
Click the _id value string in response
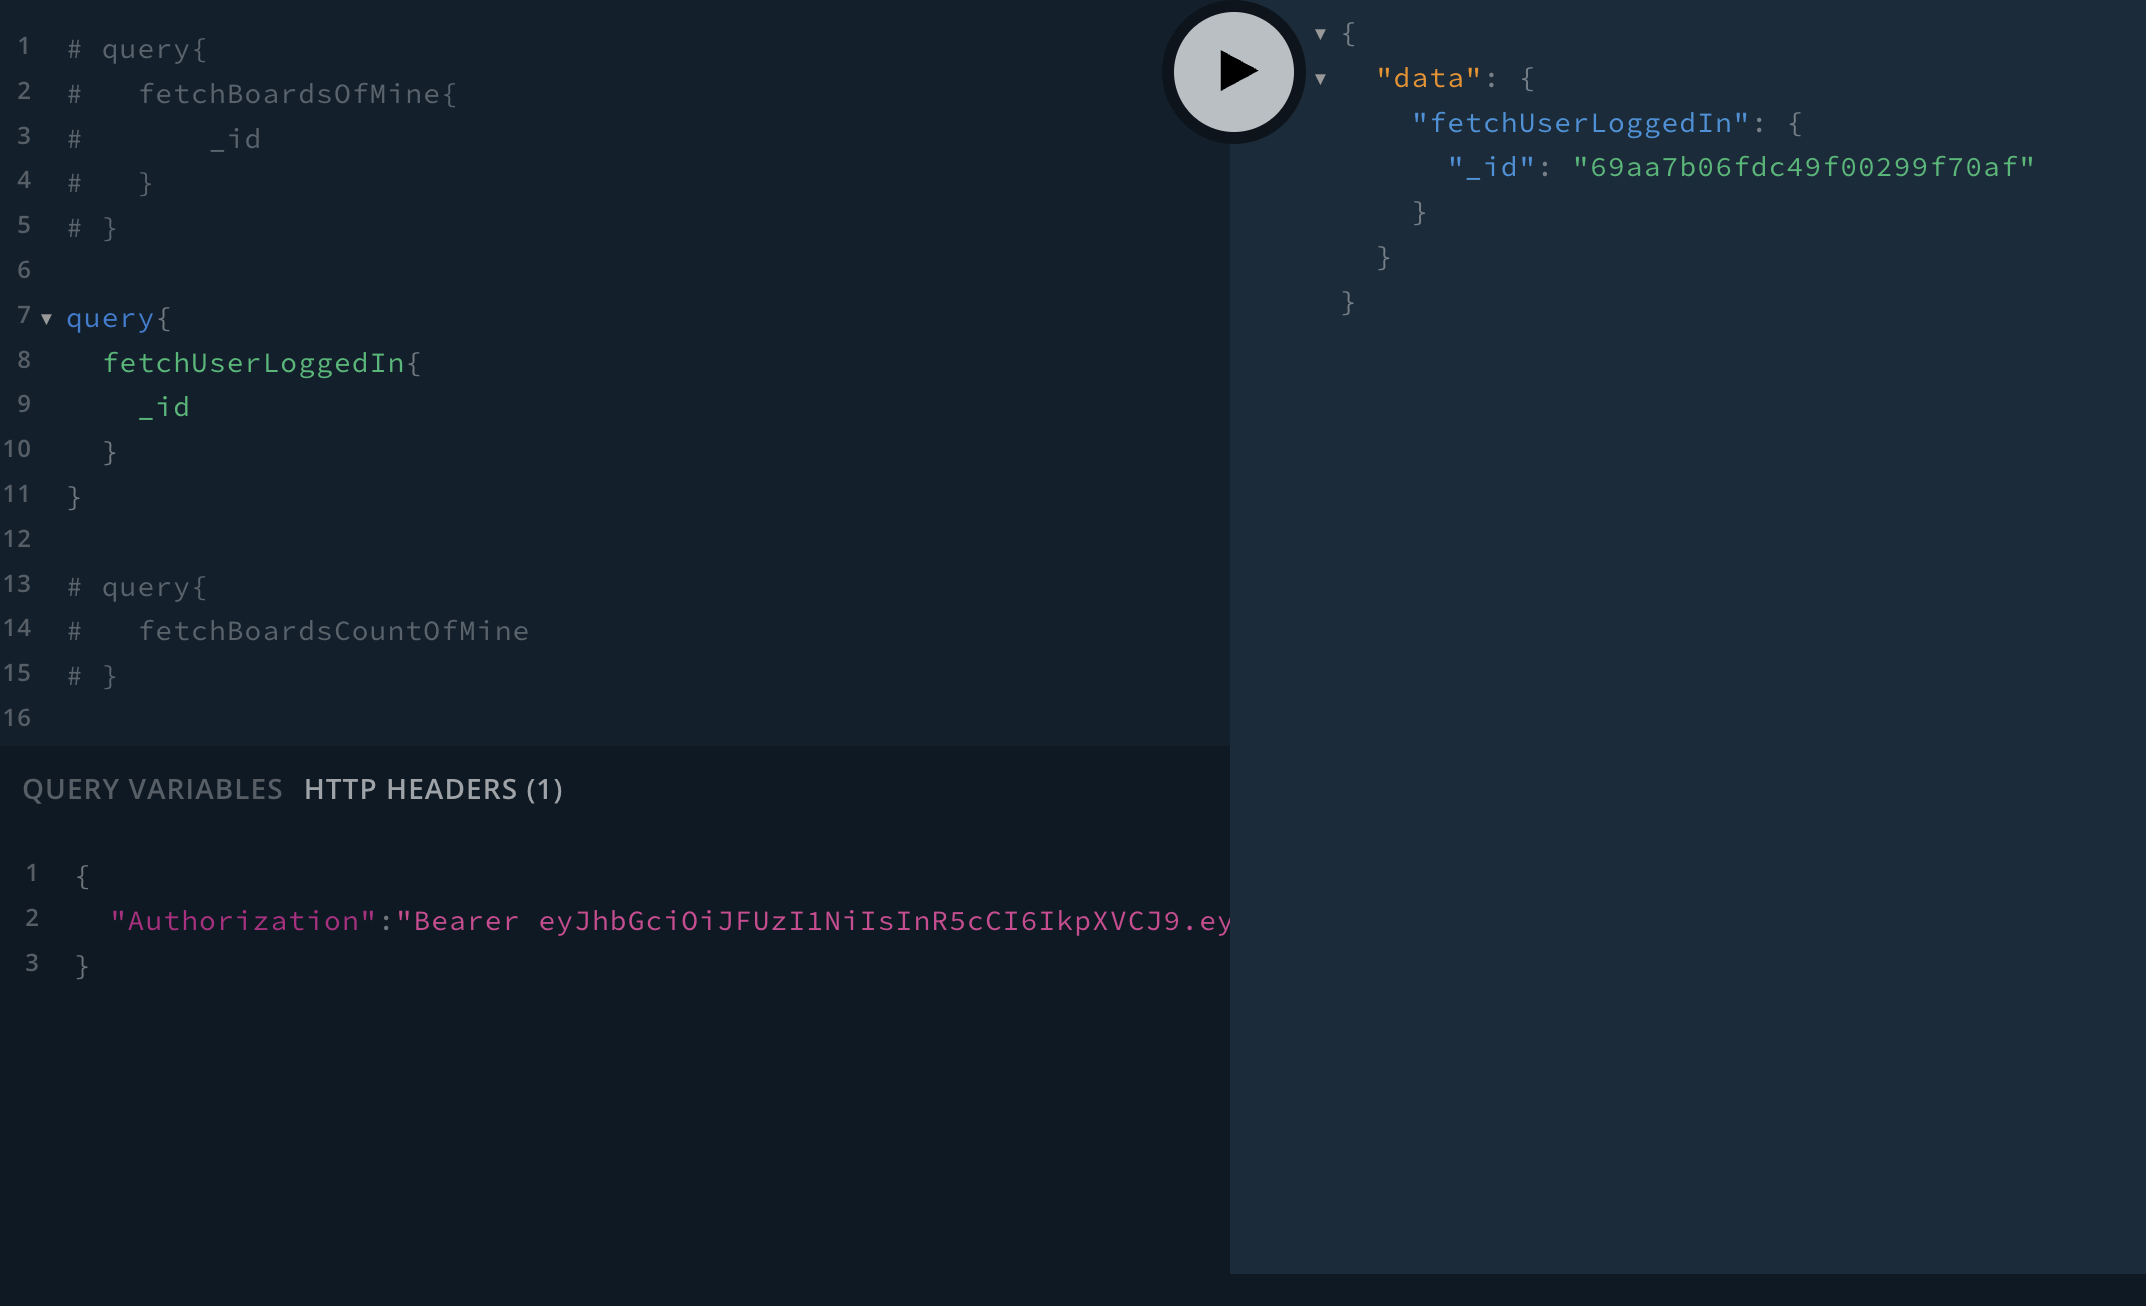[x=1803, y=167]
